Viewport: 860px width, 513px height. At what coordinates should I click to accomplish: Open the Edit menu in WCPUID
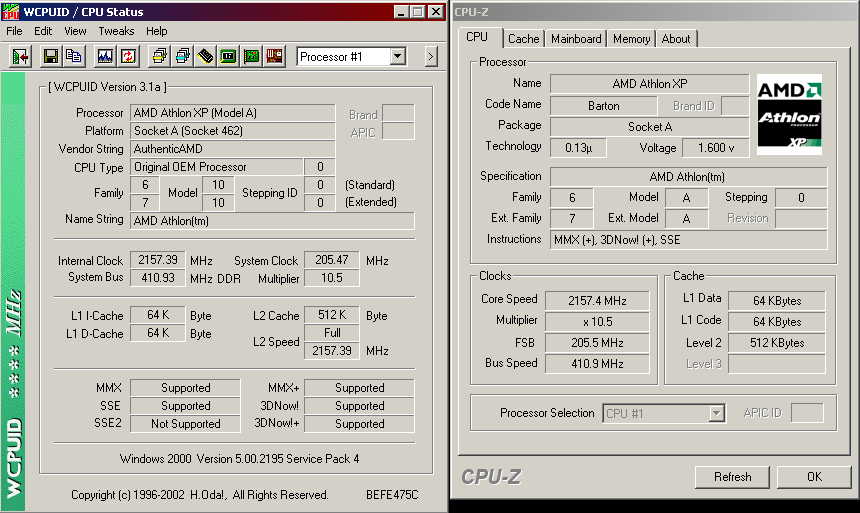coord(43,31)
